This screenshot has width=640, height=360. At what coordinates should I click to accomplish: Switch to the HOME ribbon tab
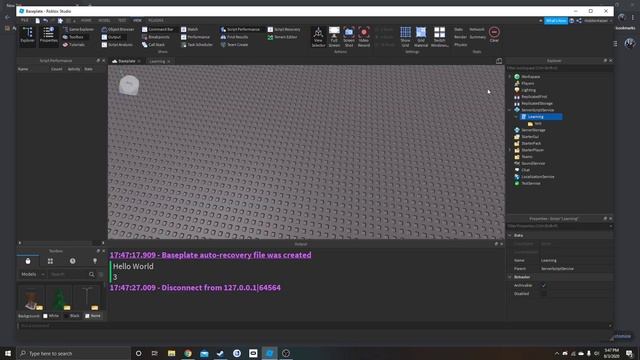[x=86, y=20]
